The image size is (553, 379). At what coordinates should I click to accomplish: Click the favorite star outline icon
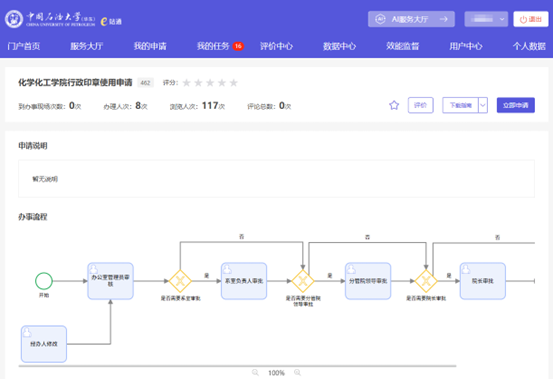coord(394,105)
